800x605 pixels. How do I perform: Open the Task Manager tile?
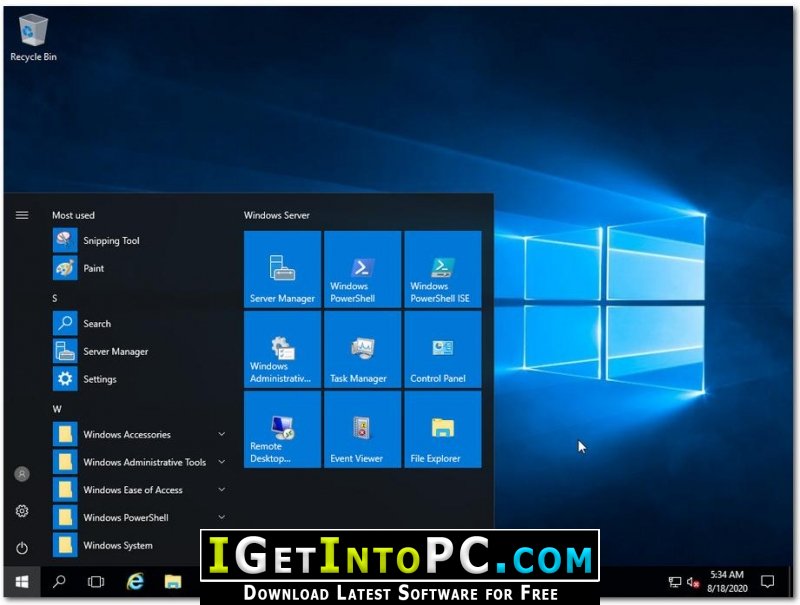coord(362,349)
